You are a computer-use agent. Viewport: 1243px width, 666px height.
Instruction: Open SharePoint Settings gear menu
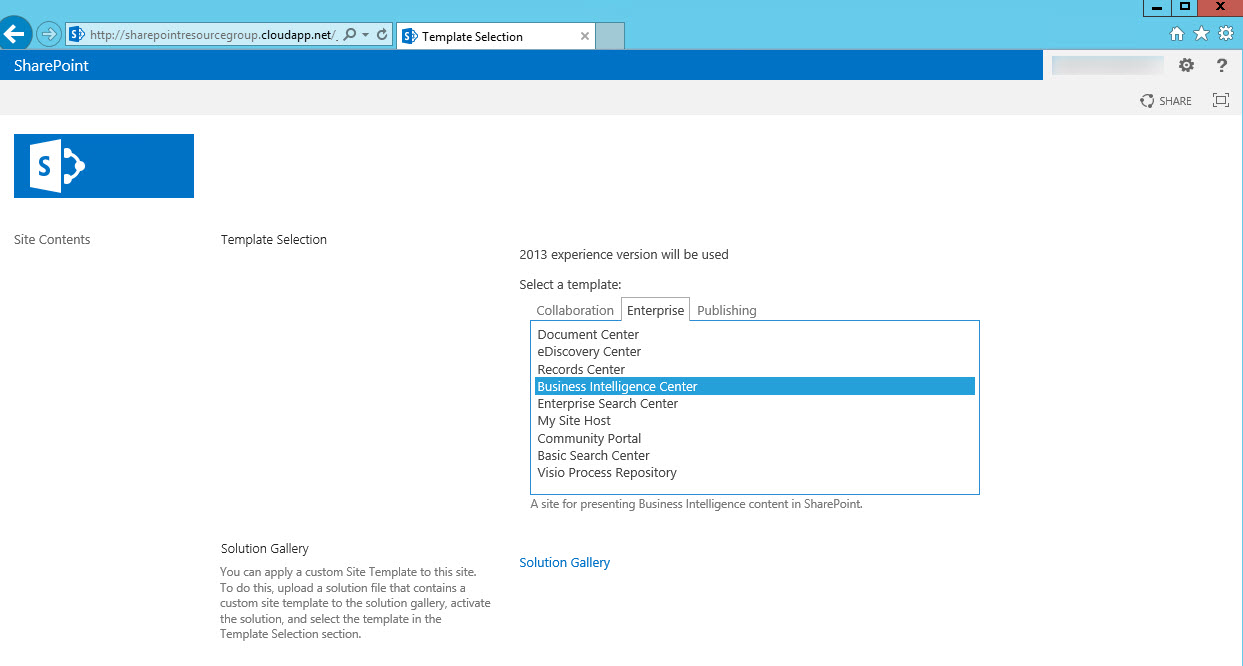click(x=1186, y=65)
